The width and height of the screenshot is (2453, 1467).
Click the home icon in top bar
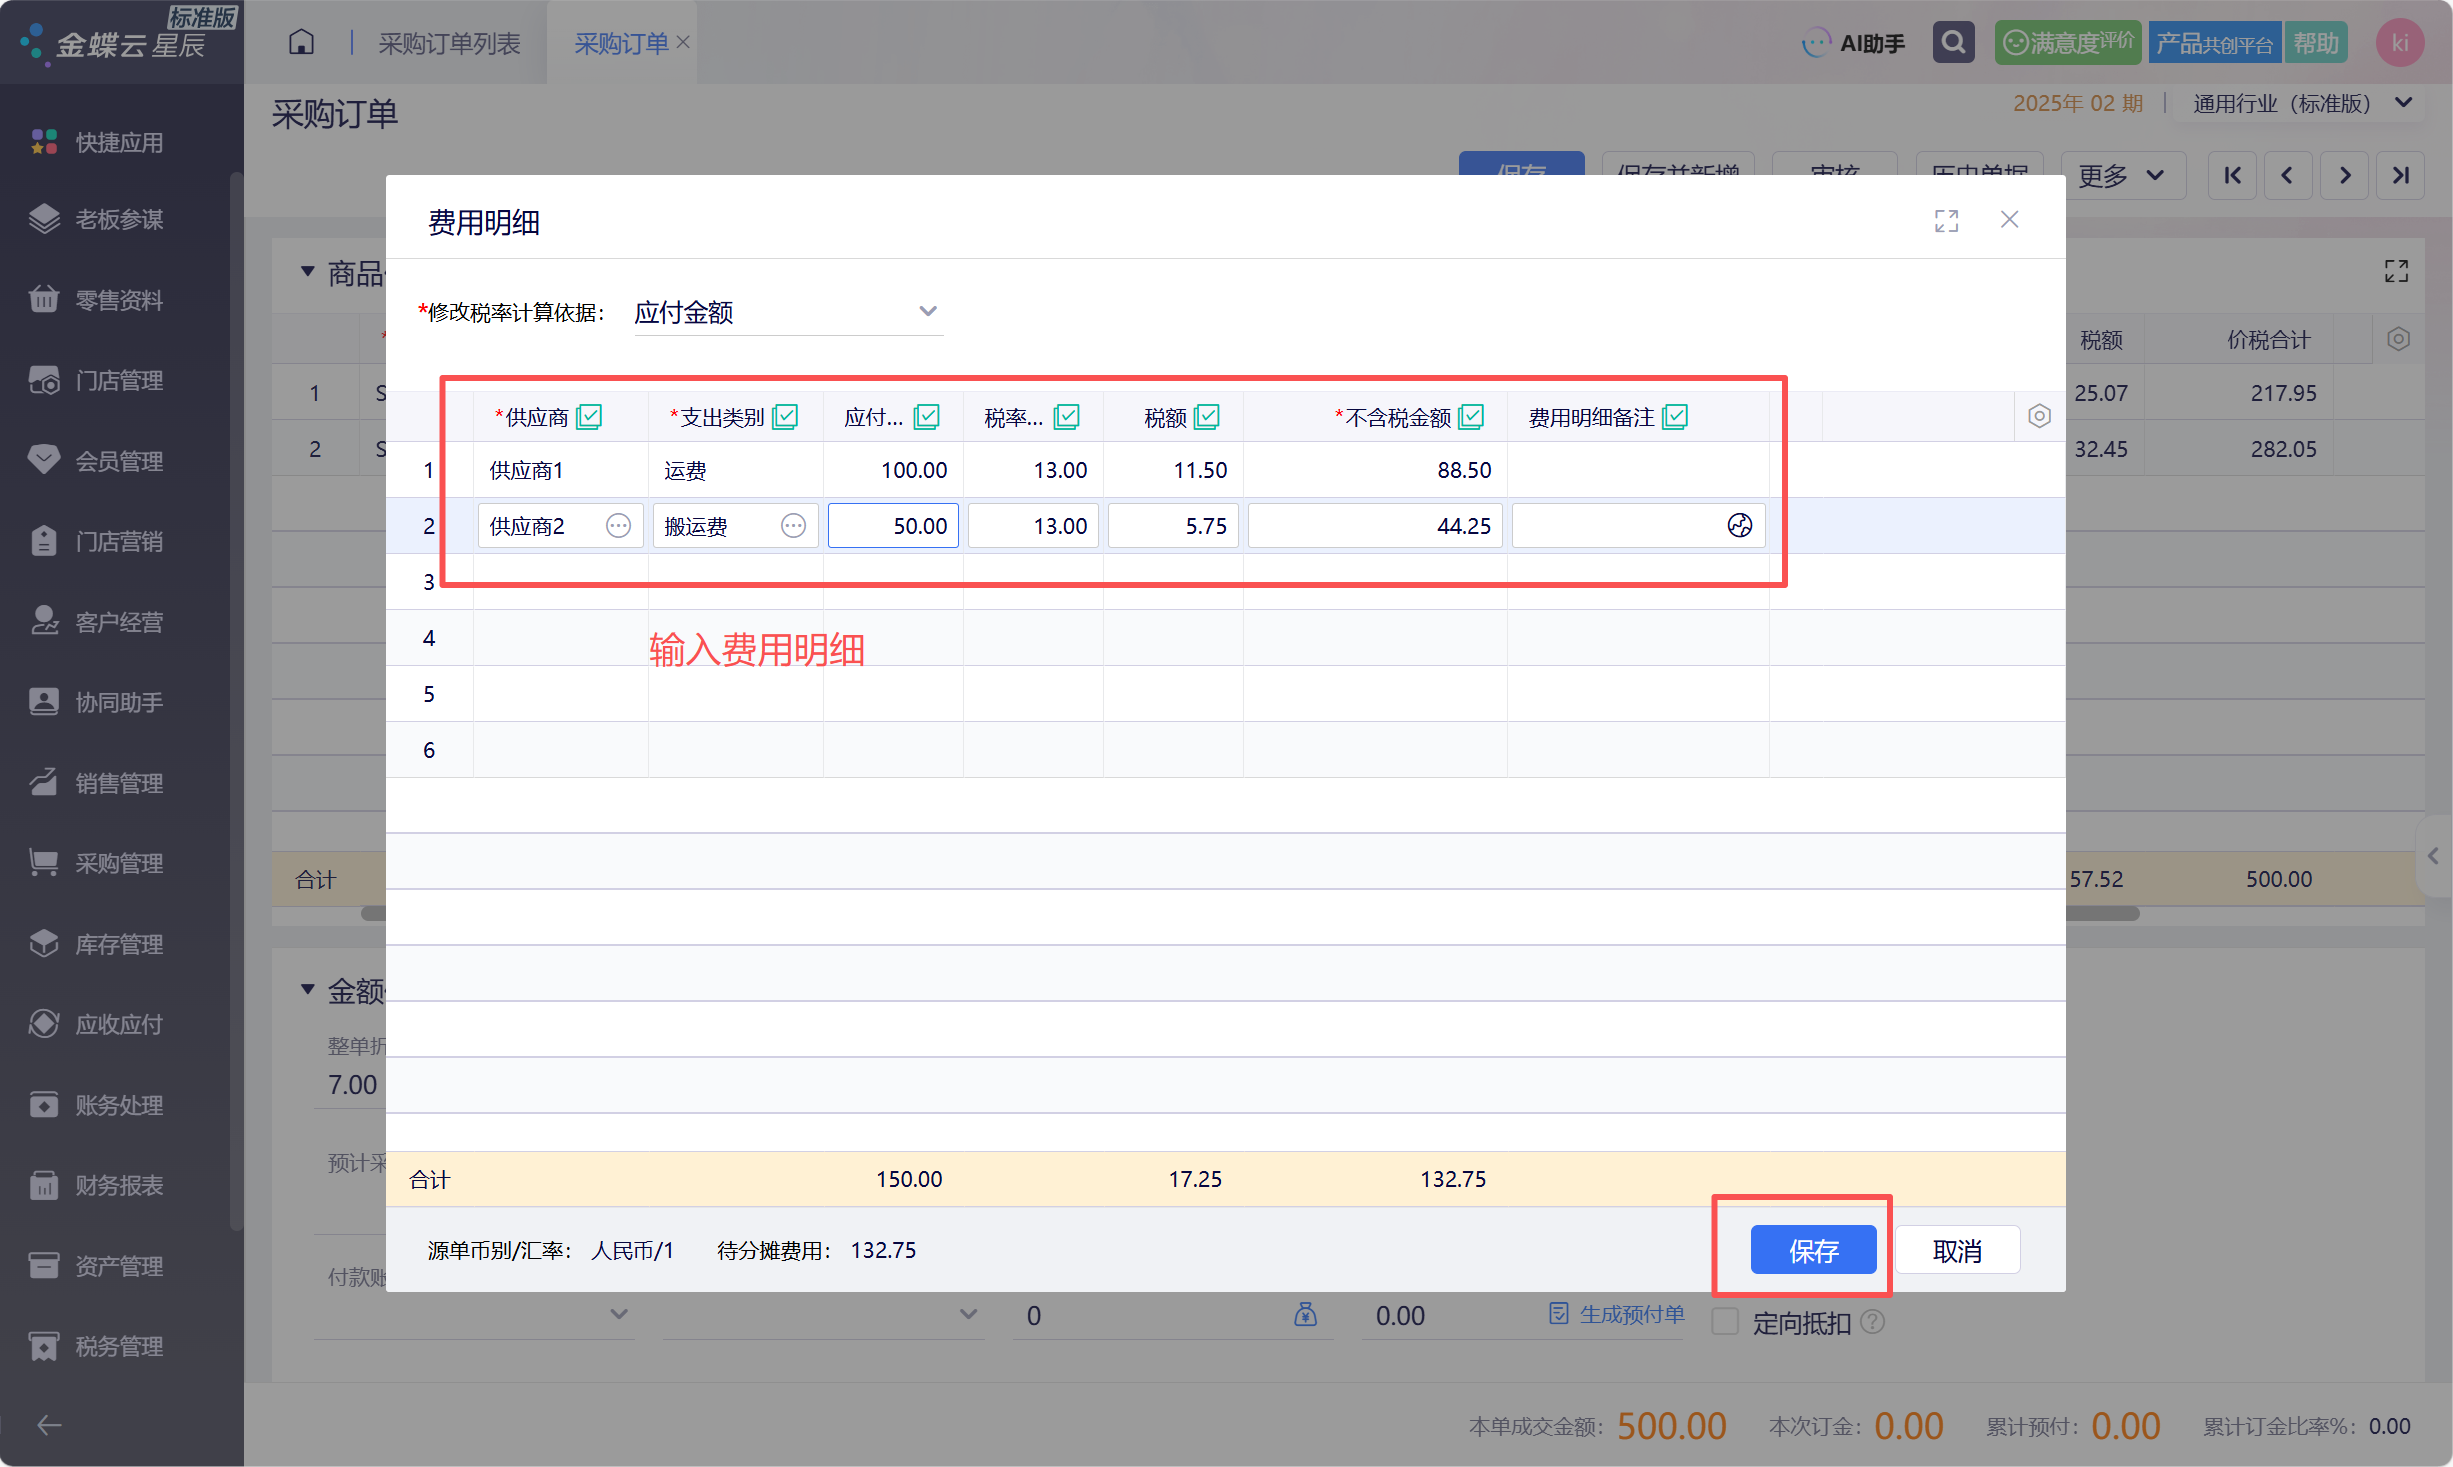coord(301,43)
